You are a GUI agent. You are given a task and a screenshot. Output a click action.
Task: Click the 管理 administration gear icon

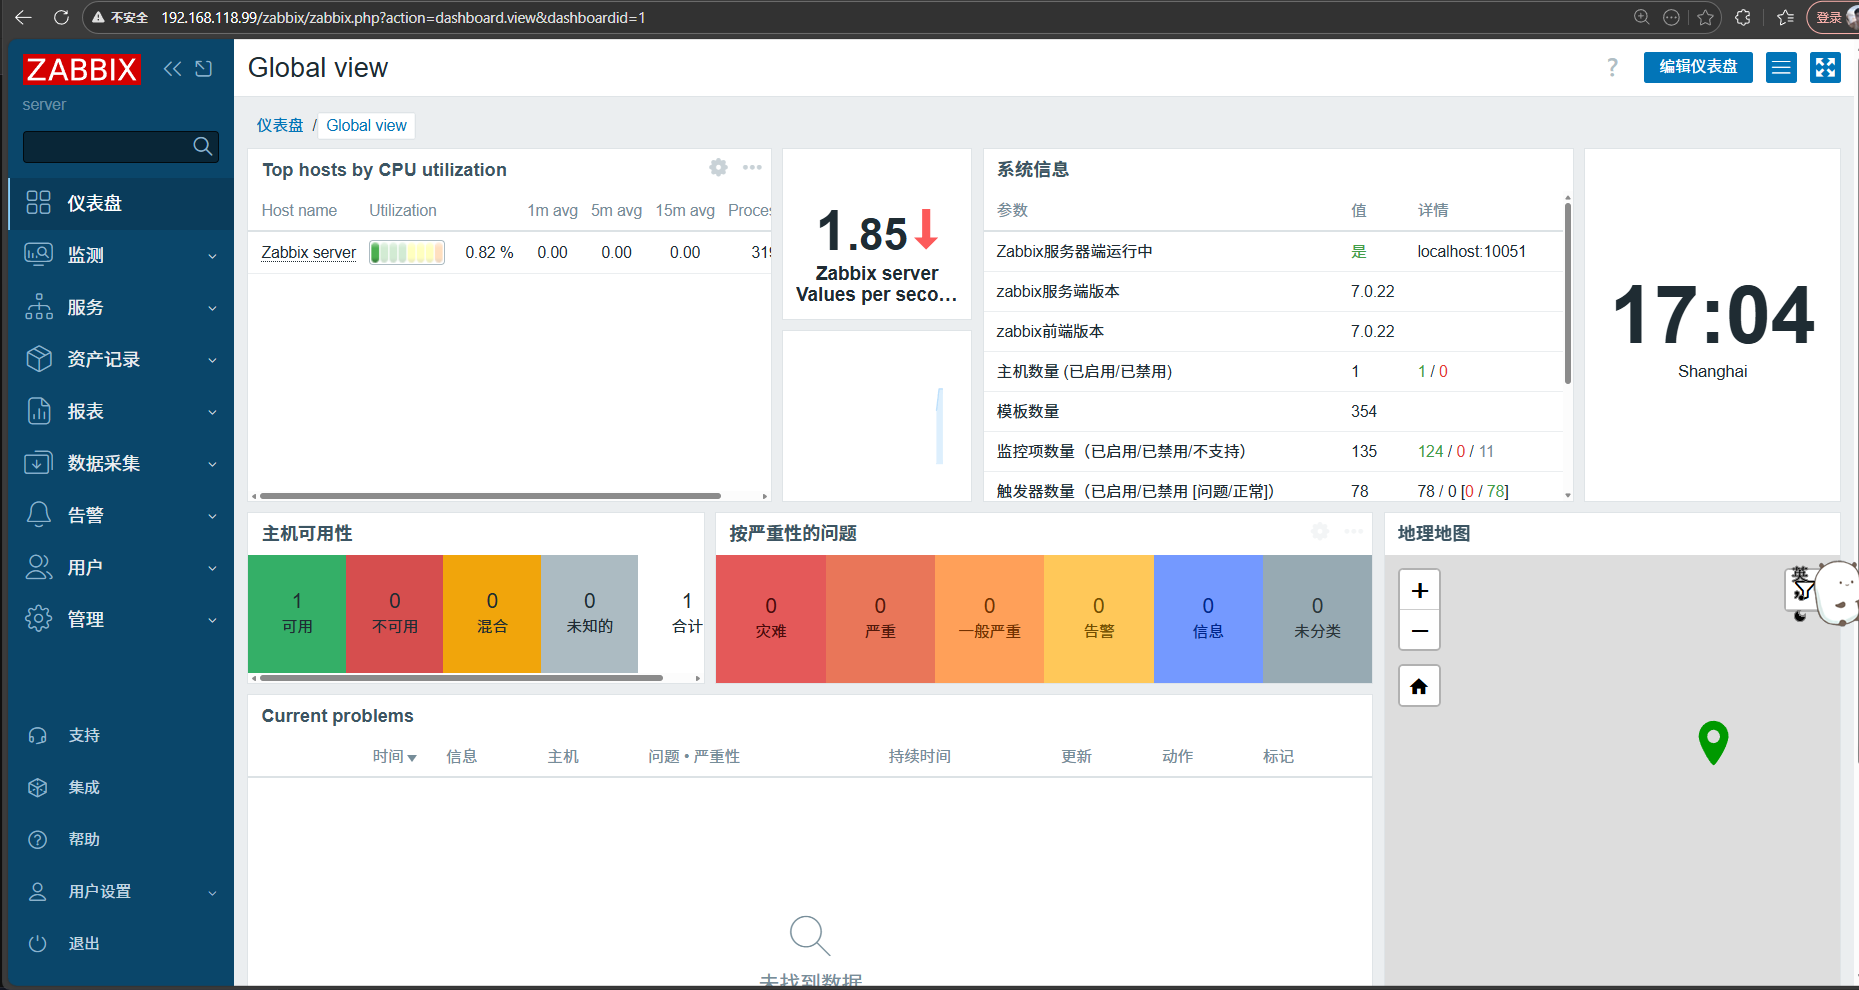38,619
